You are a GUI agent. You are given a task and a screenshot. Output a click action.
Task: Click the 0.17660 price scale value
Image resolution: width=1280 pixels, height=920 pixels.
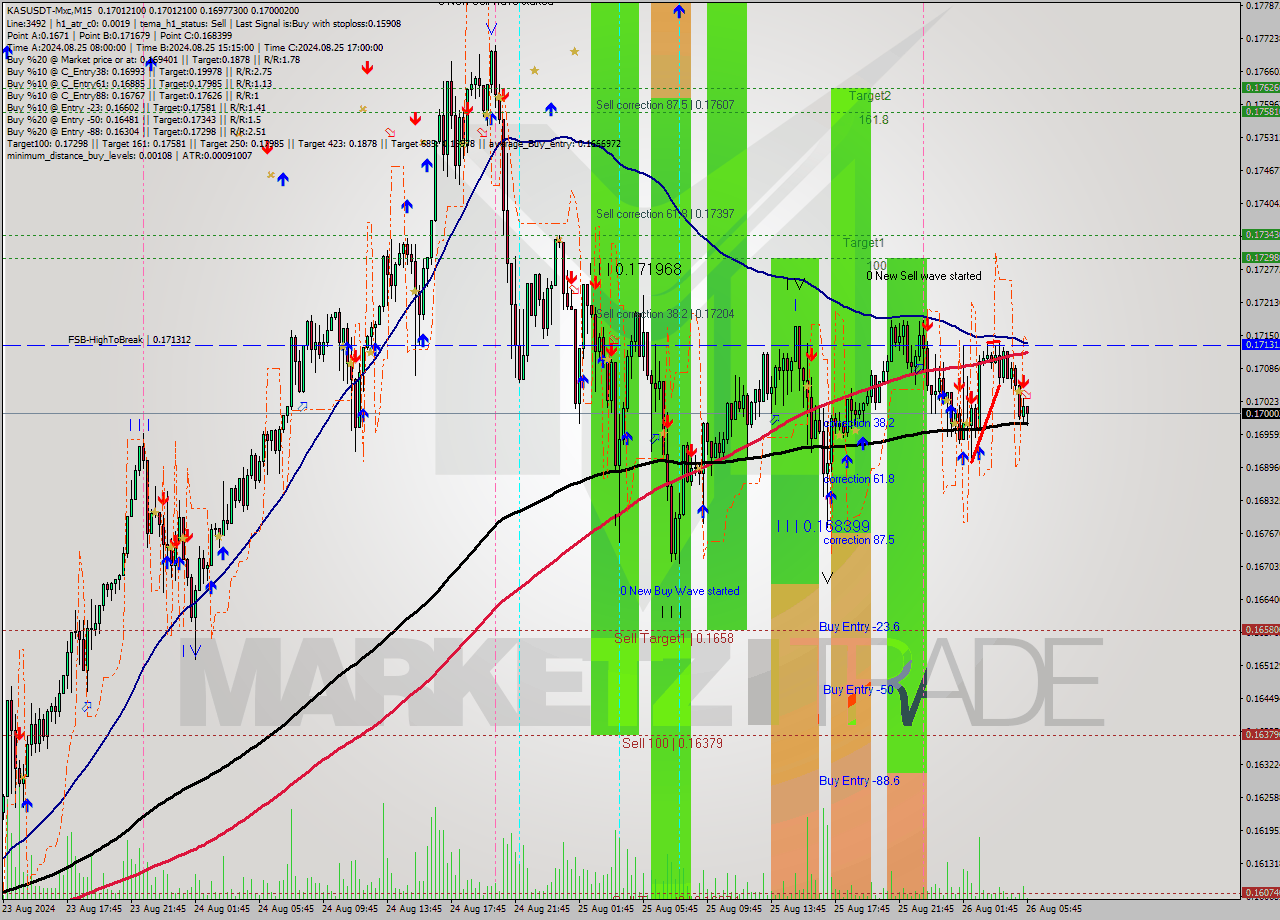[x=1262, y=71]
